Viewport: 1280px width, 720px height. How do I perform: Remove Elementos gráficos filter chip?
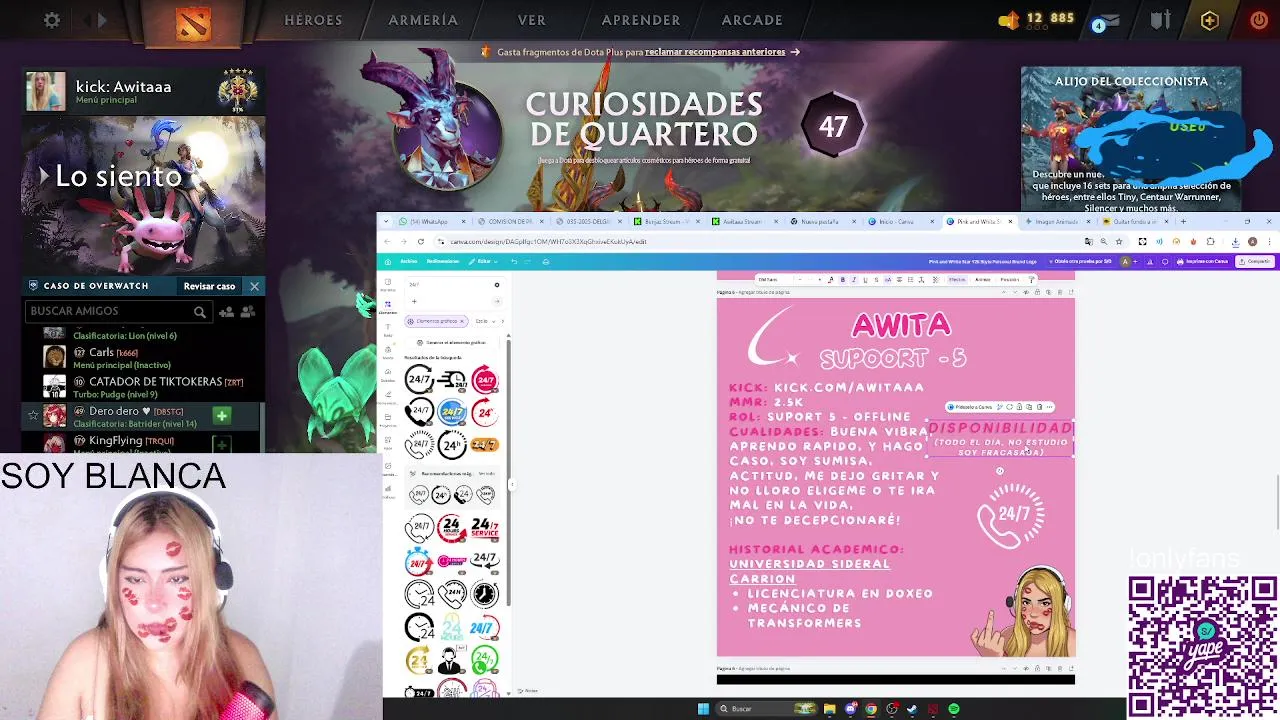click(462, 321)
